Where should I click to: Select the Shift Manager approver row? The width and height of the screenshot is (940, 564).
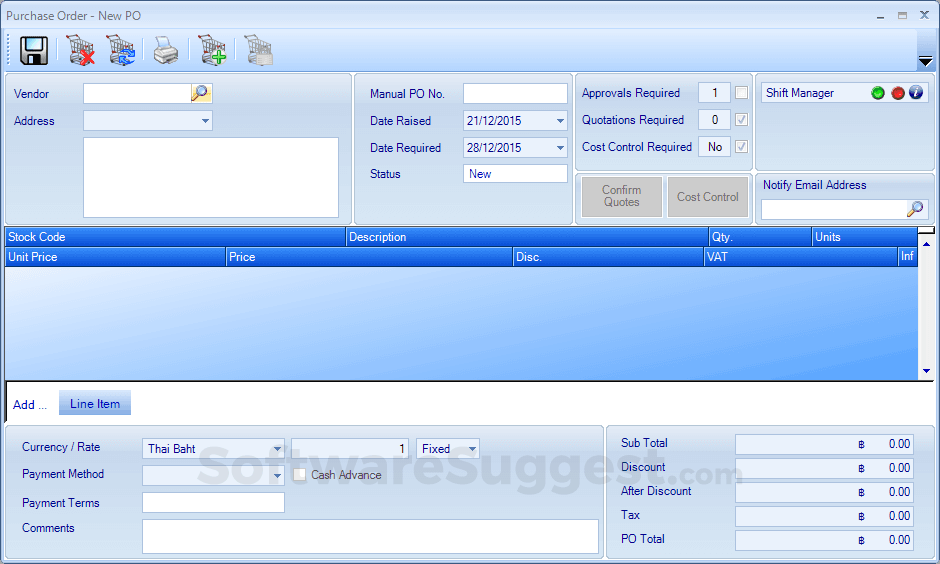[845, 93]
